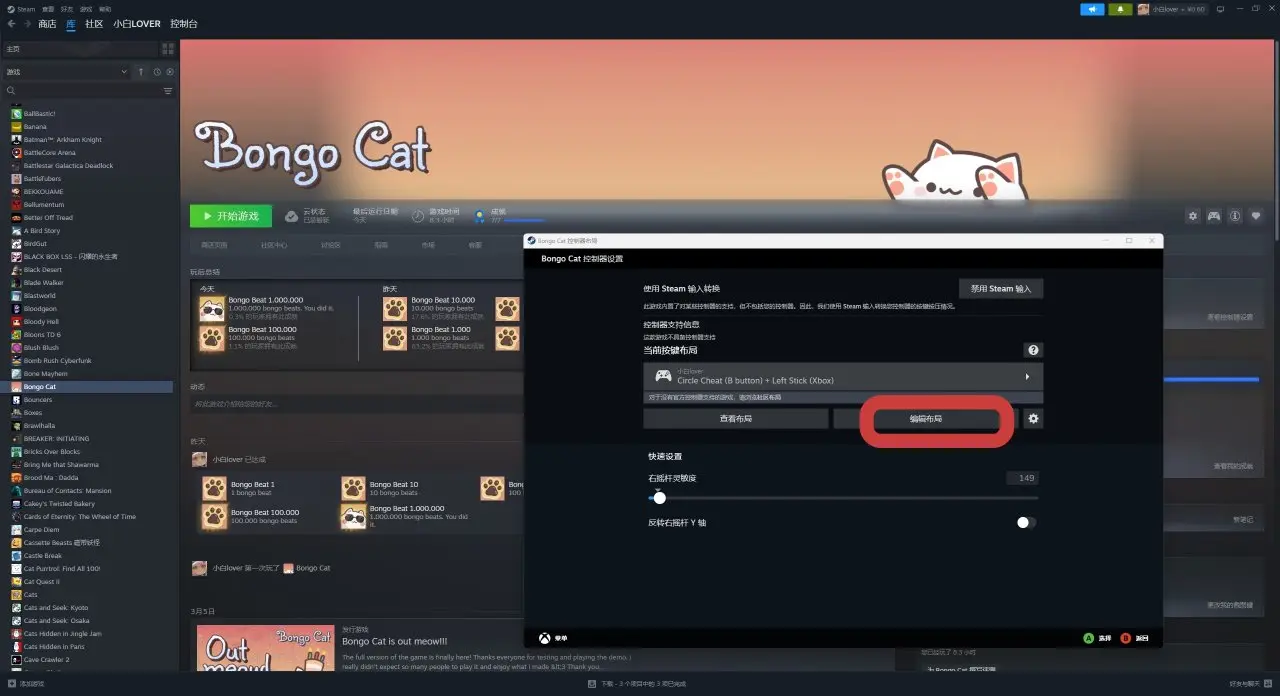
Task: Click the 禁用 Steam 输入 button
Action: point(1000,288)
